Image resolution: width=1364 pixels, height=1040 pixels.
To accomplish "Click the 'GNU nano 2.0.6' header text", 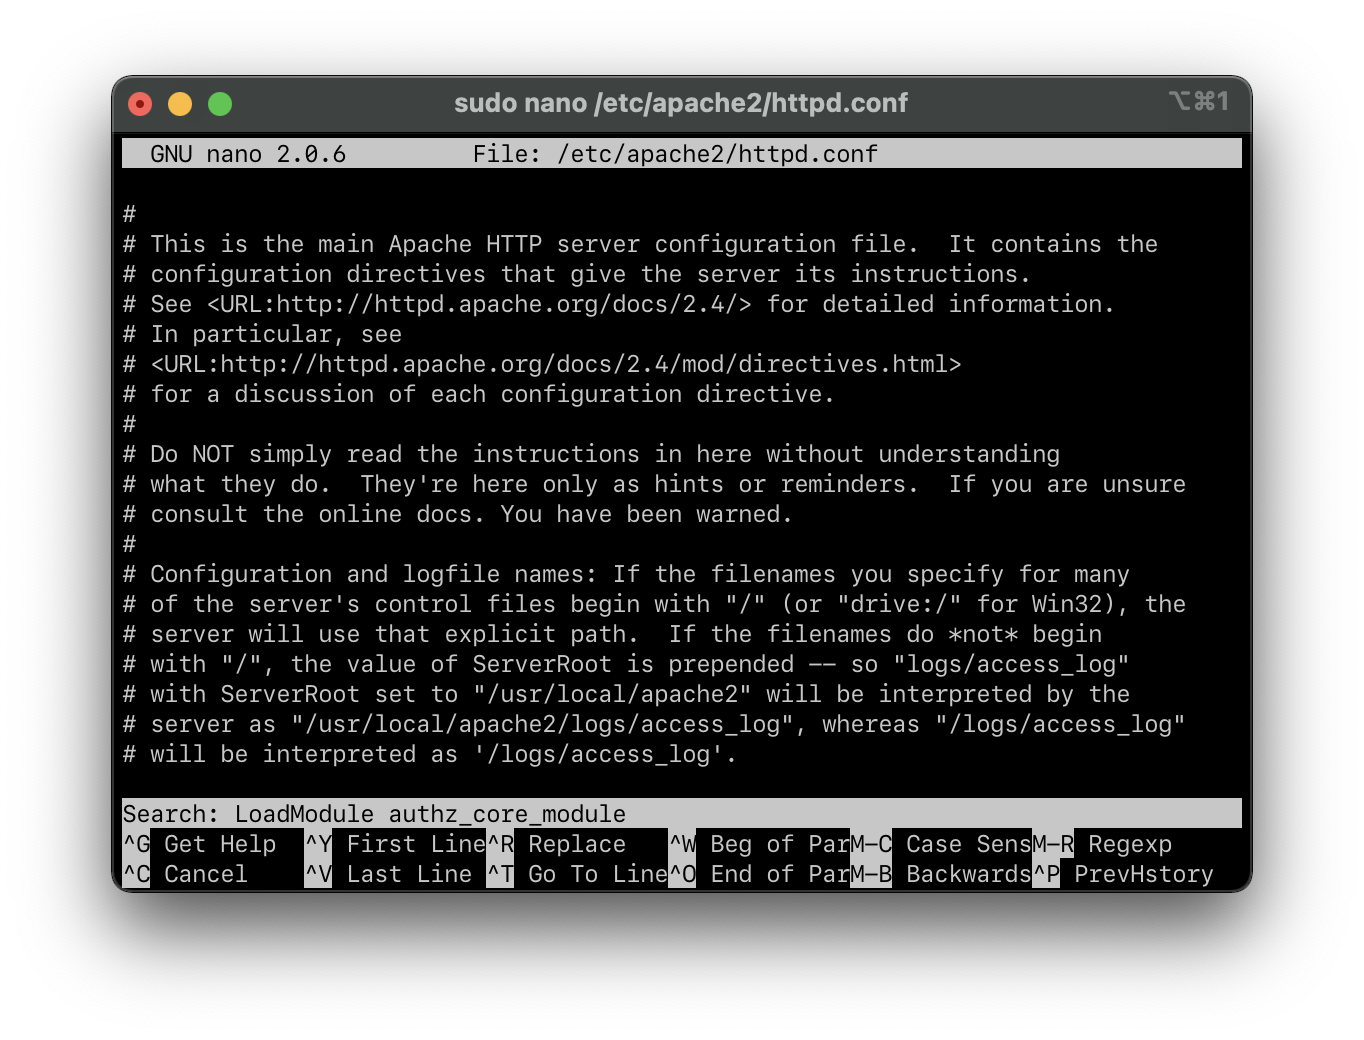I will [x=248, y=154].
